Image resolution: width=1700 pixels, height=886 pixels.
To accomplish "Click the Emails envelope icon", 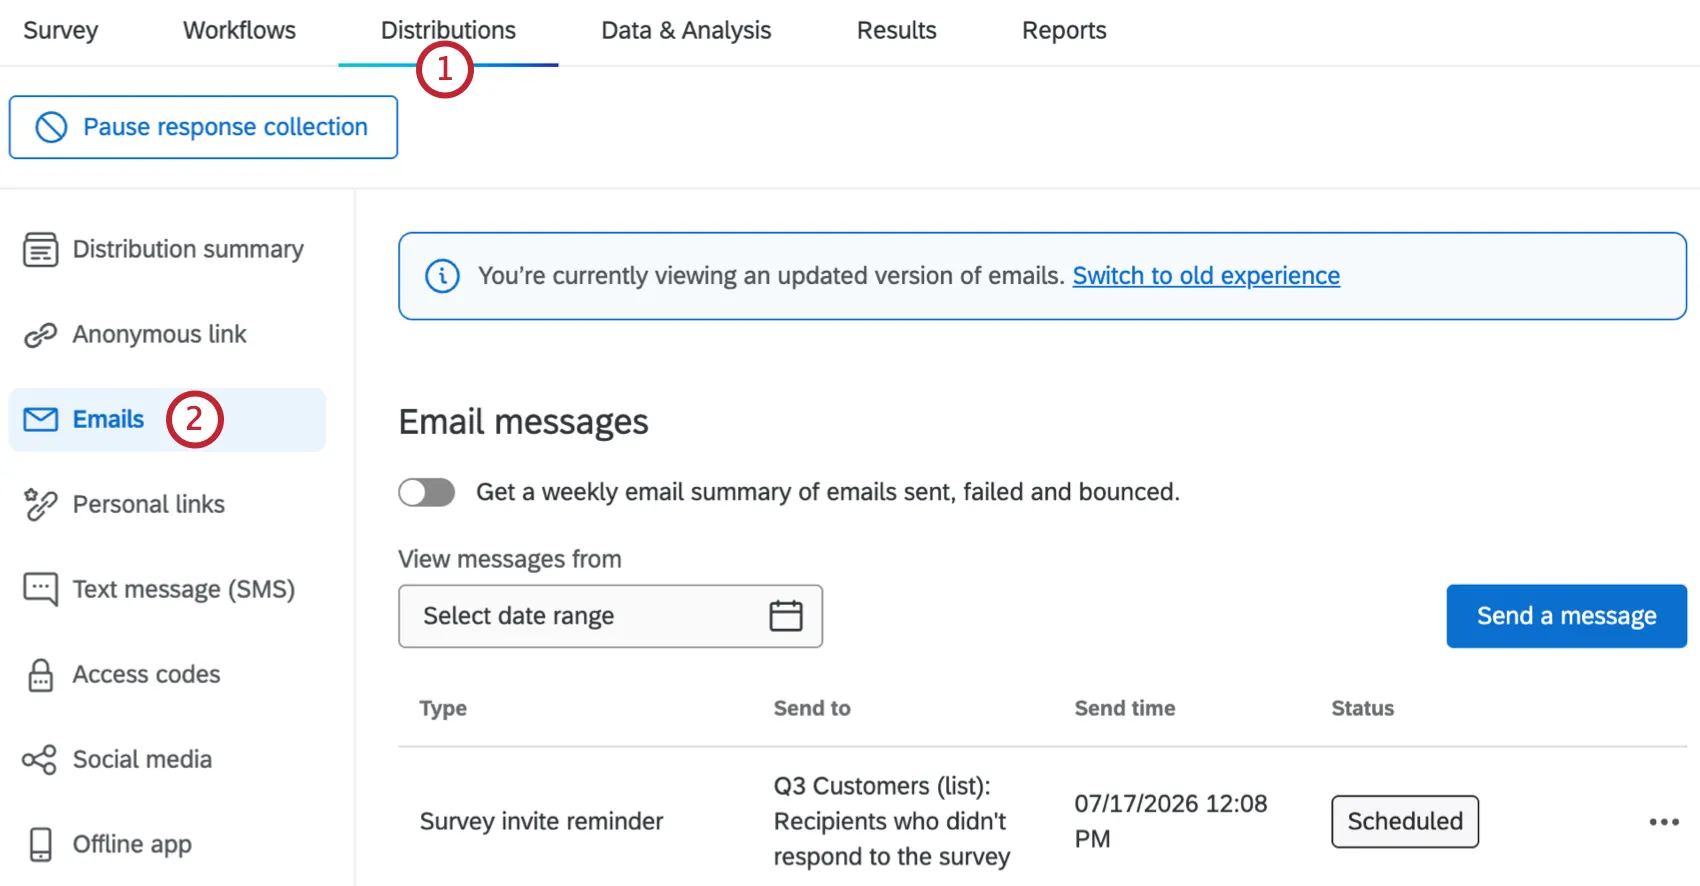I will click(x=41, y=420).
